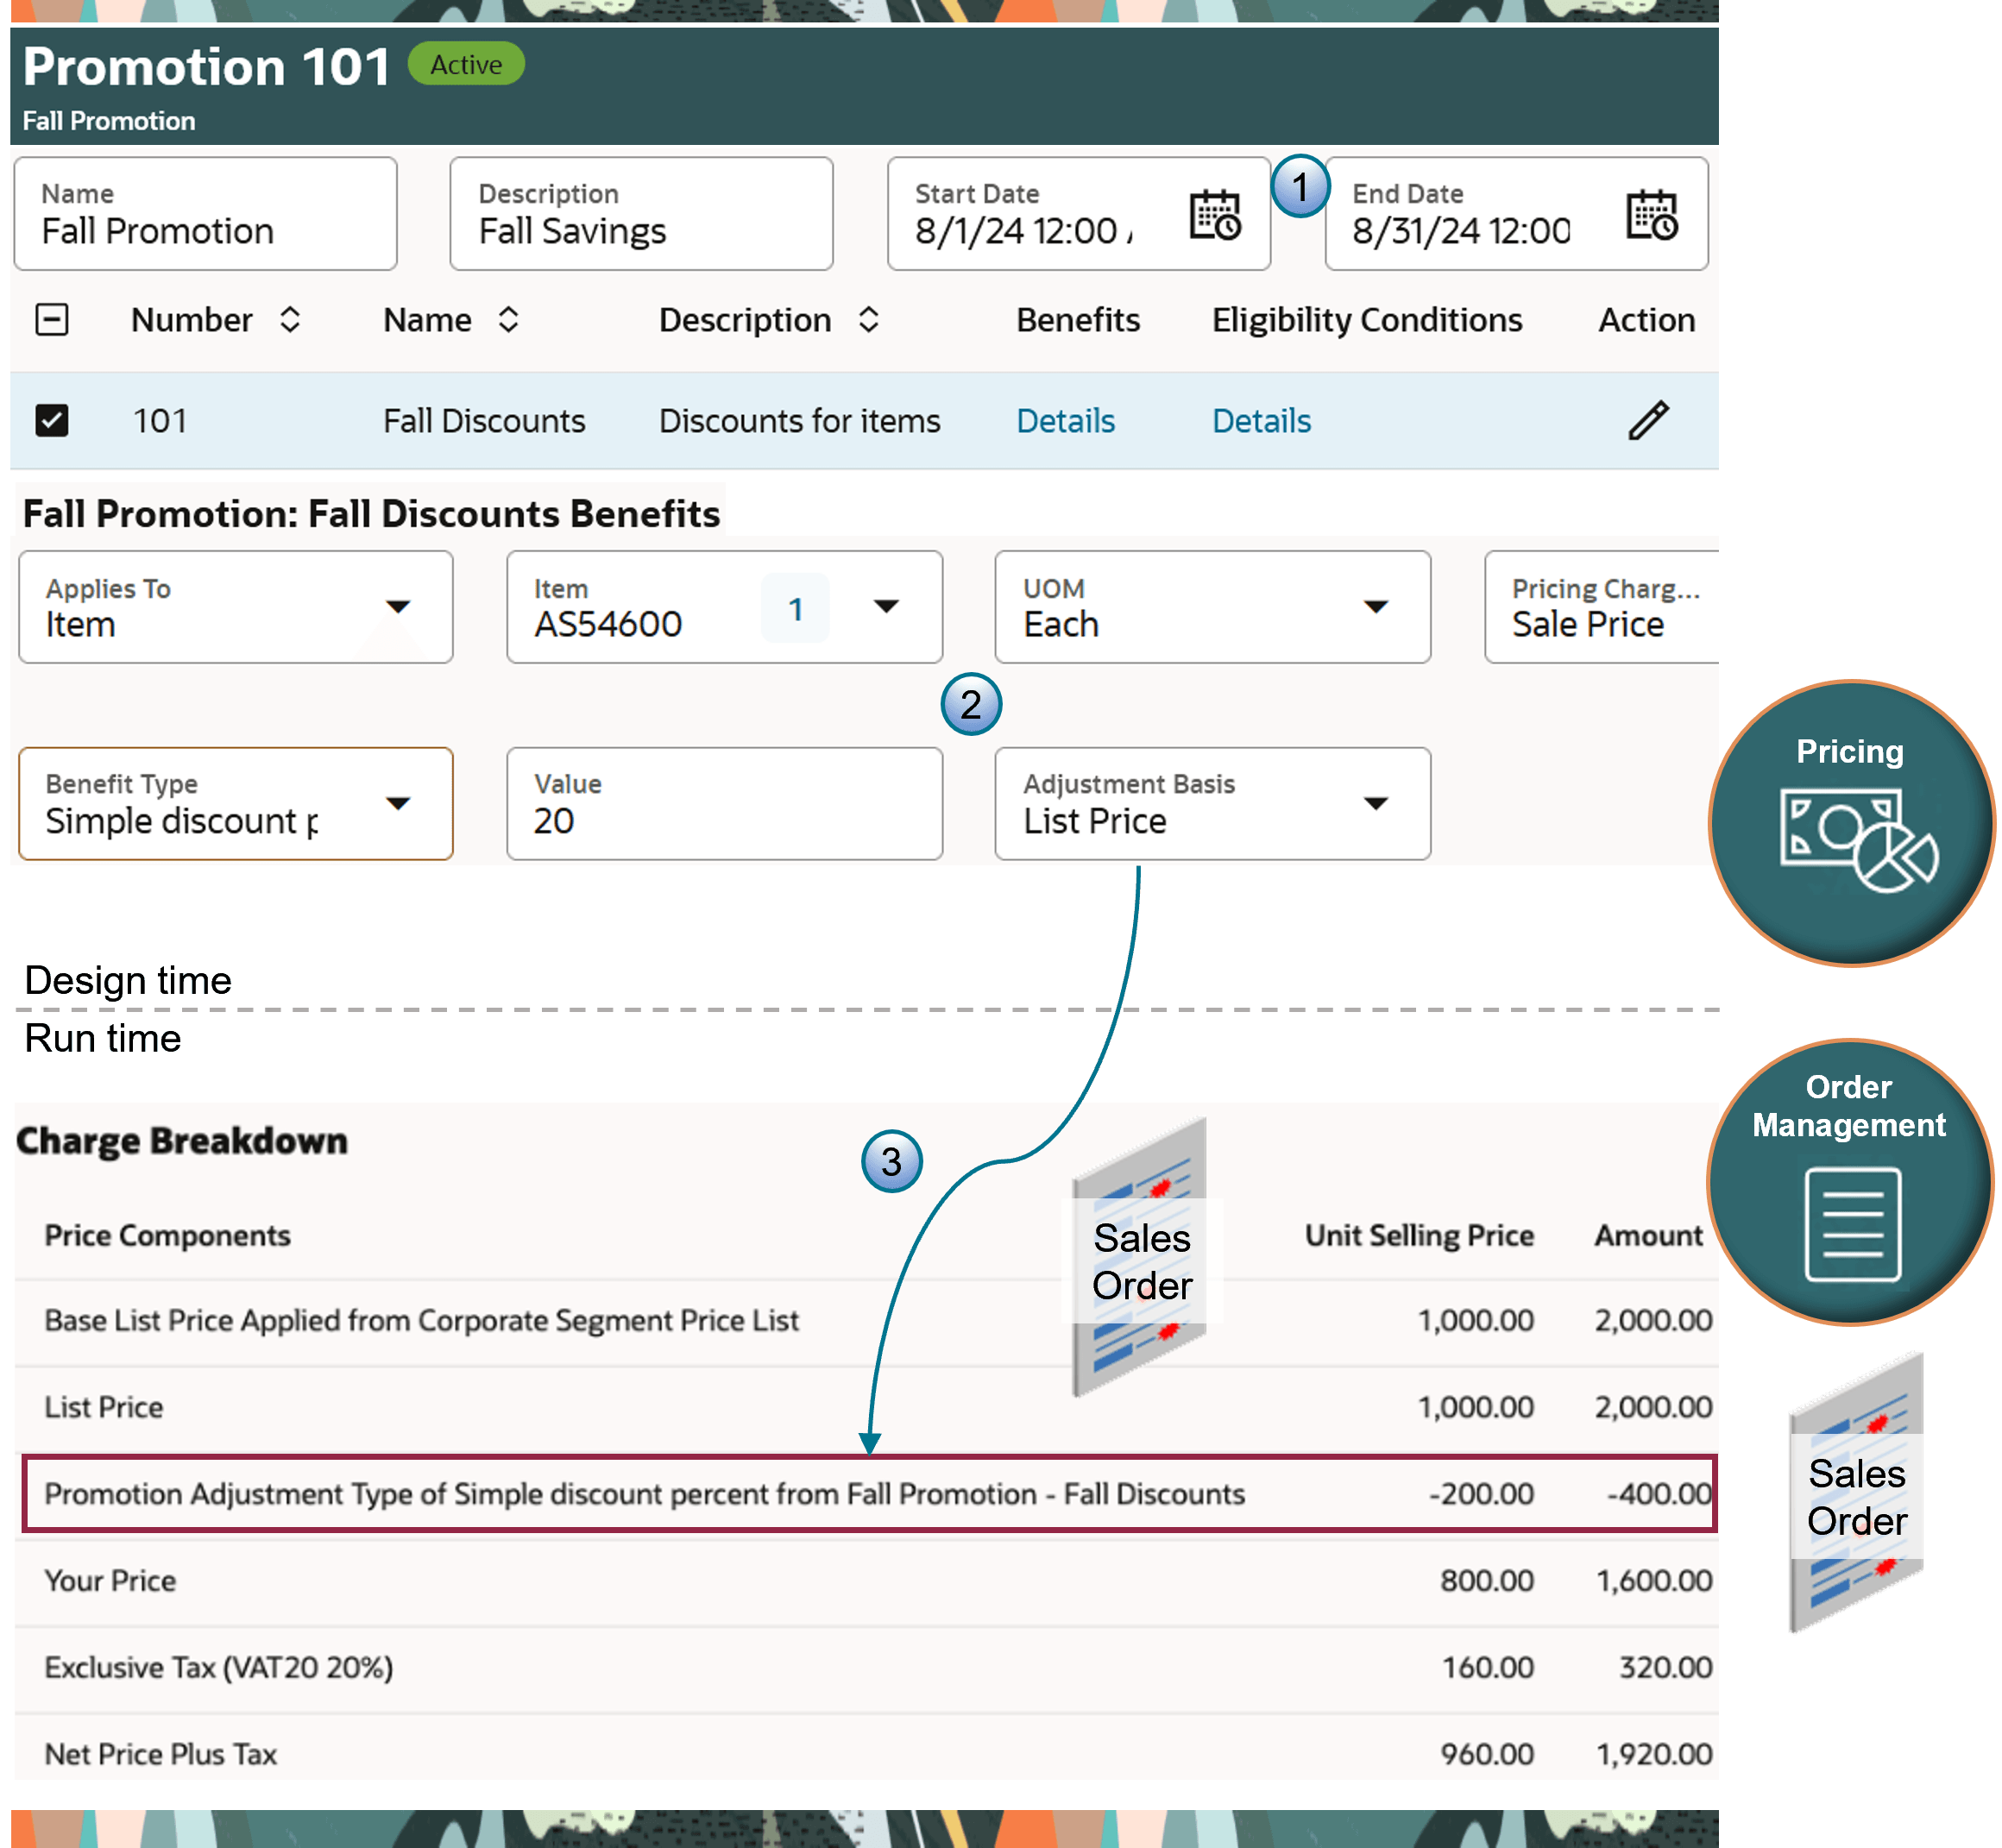Click the Sales Order document beside Order Management
The height and width of the screenshot is (1848, 2002).
[1856, 1494]
